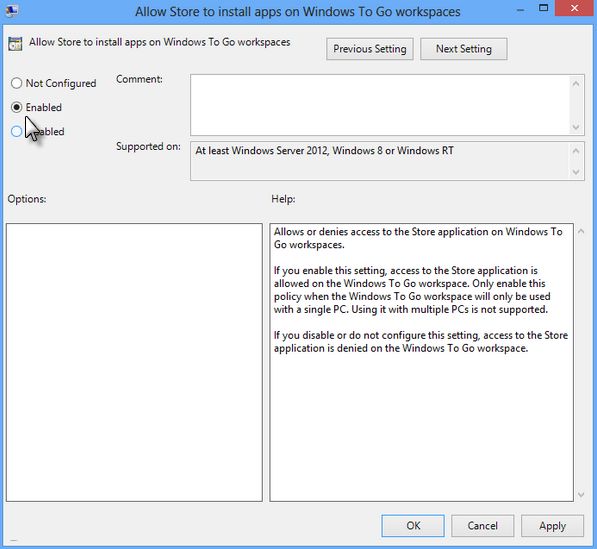Click the Options list box
Image resolution: width=597 pixels, height=549 pixels.
click(134, 362)
